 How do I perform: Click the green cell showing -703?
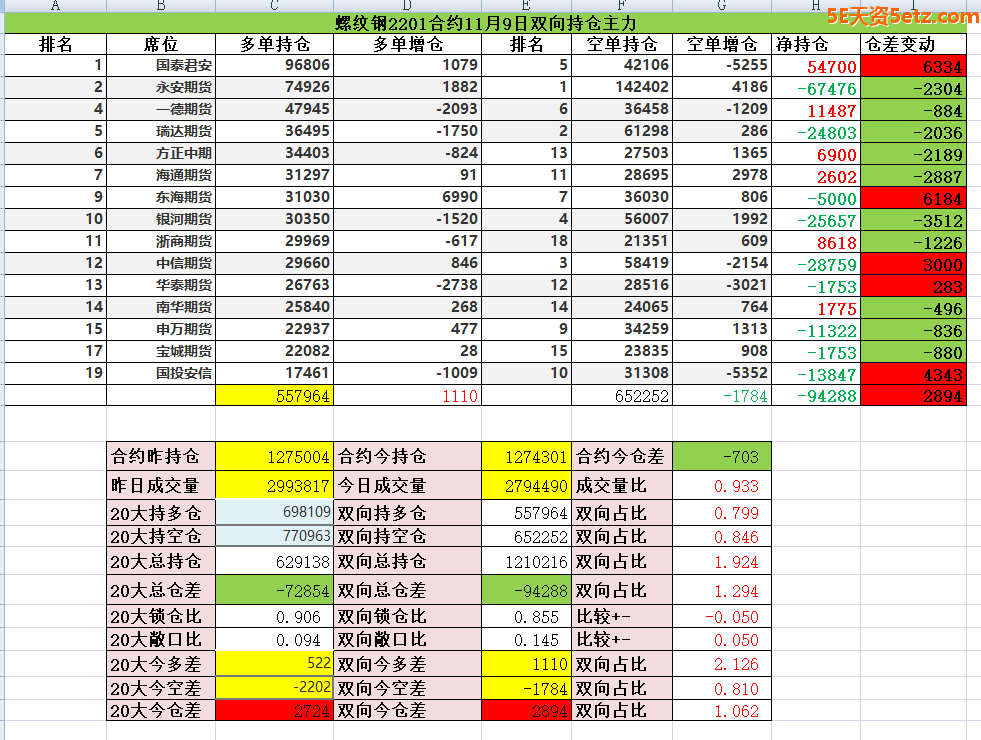[x=722, y=457]
